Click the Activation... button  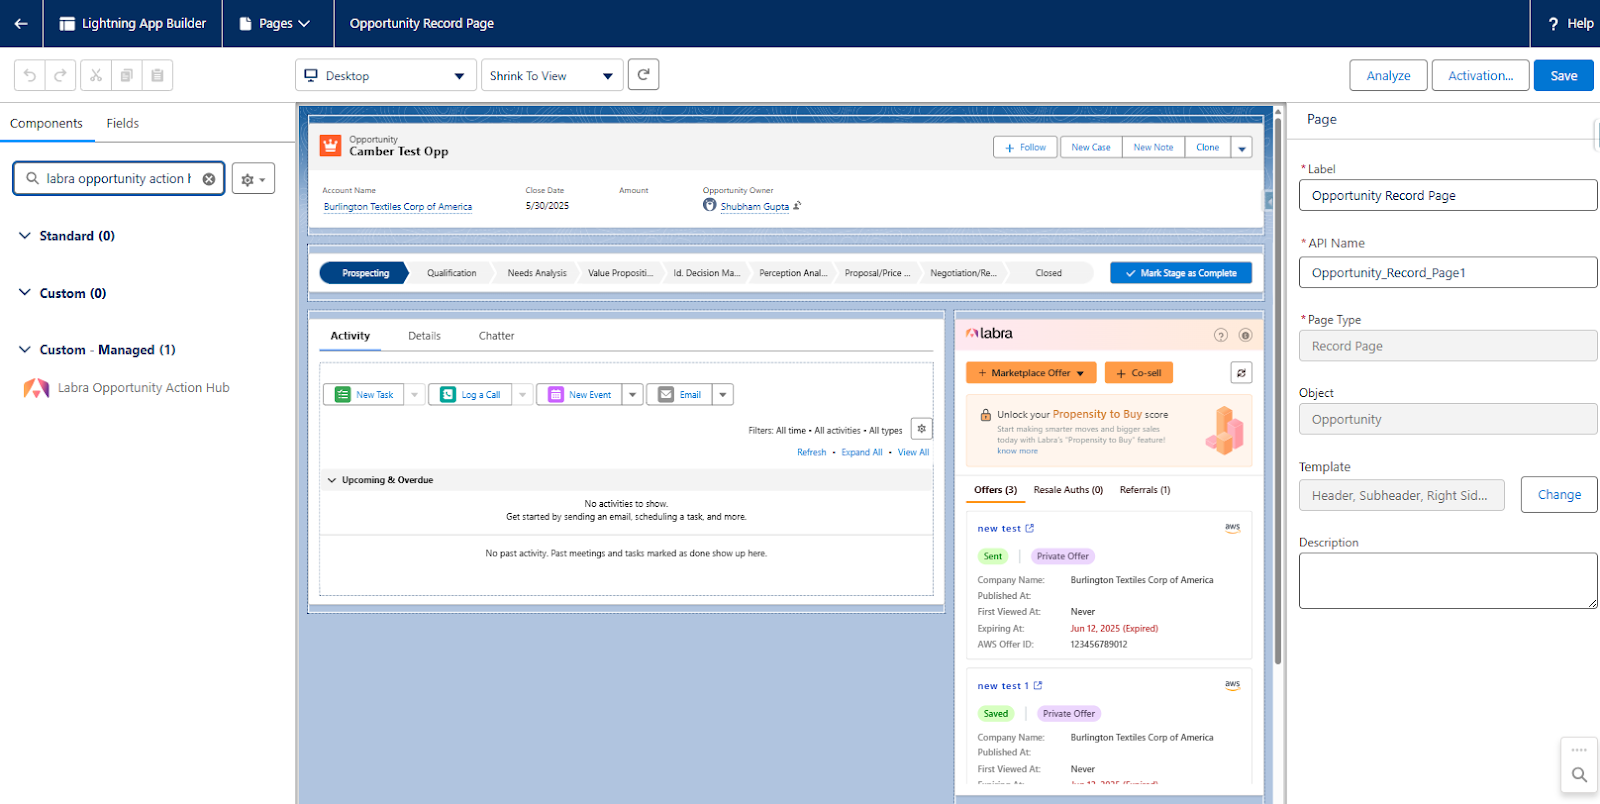[1480, 75]
